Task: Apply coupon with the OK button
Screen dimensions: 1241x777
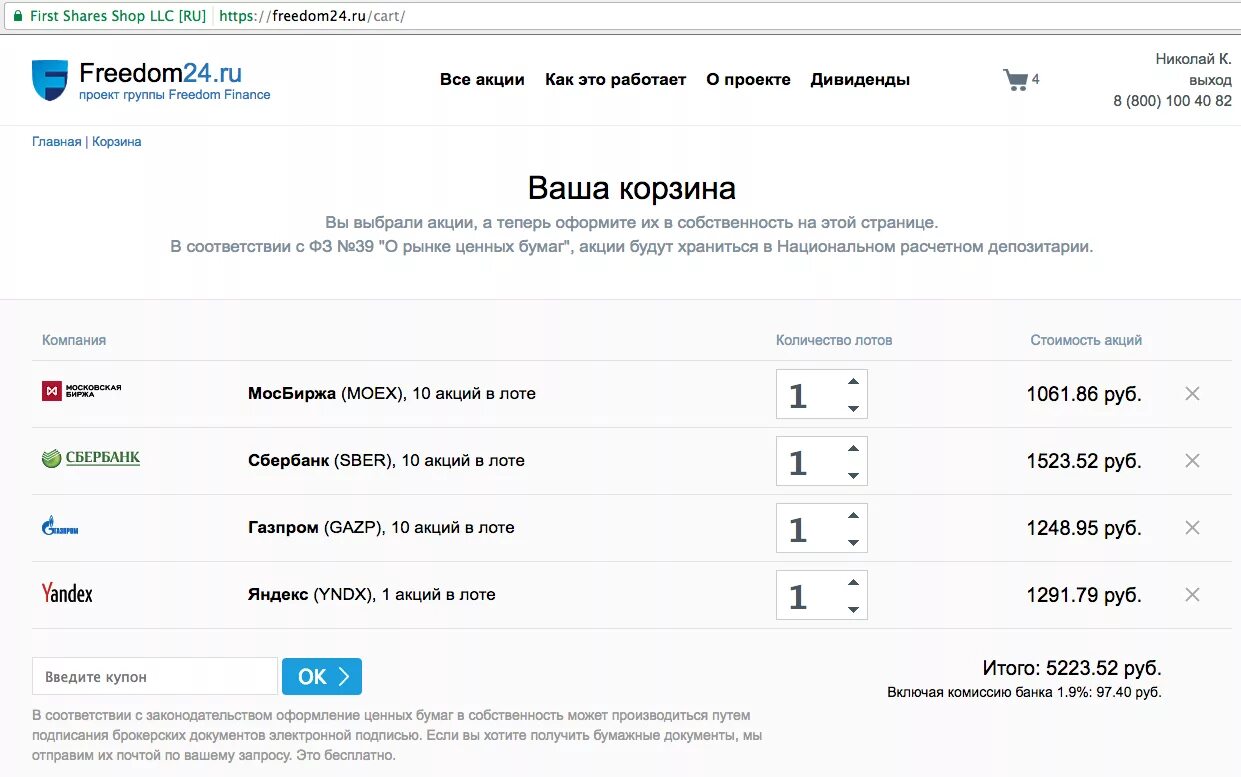Action: (322, 676)
